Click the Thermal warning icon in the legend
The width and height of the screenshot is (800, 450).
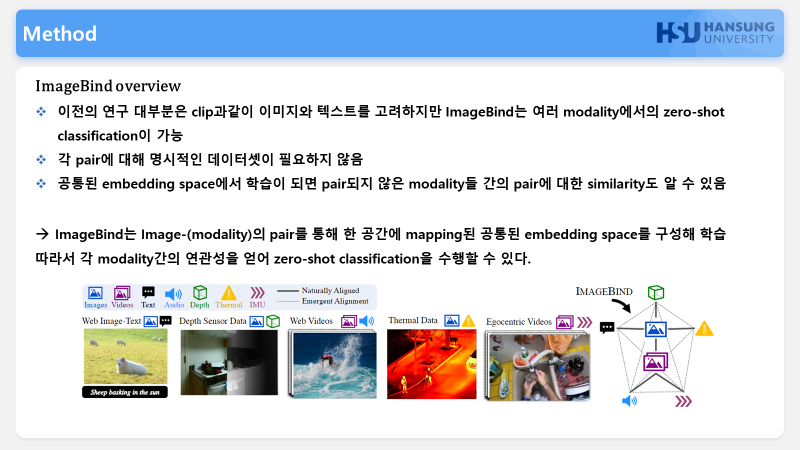(229, 293)
